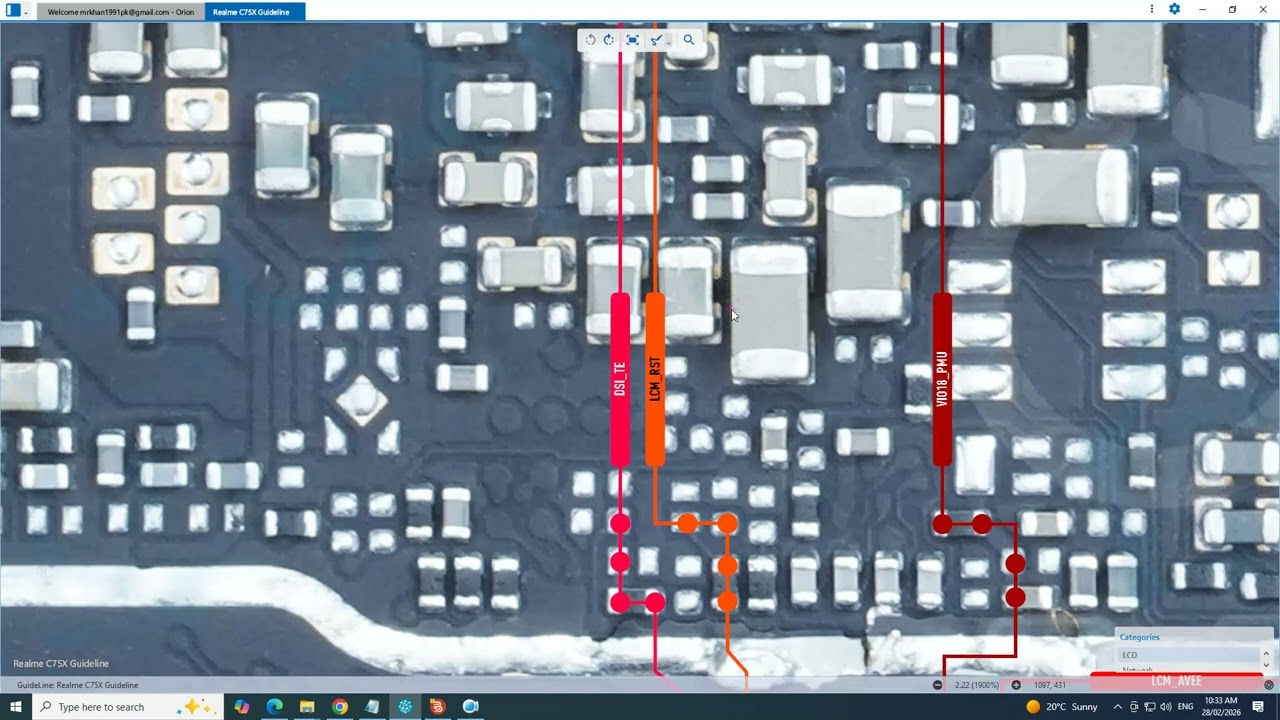Open the app logo dropdown menu

[26, 11]
